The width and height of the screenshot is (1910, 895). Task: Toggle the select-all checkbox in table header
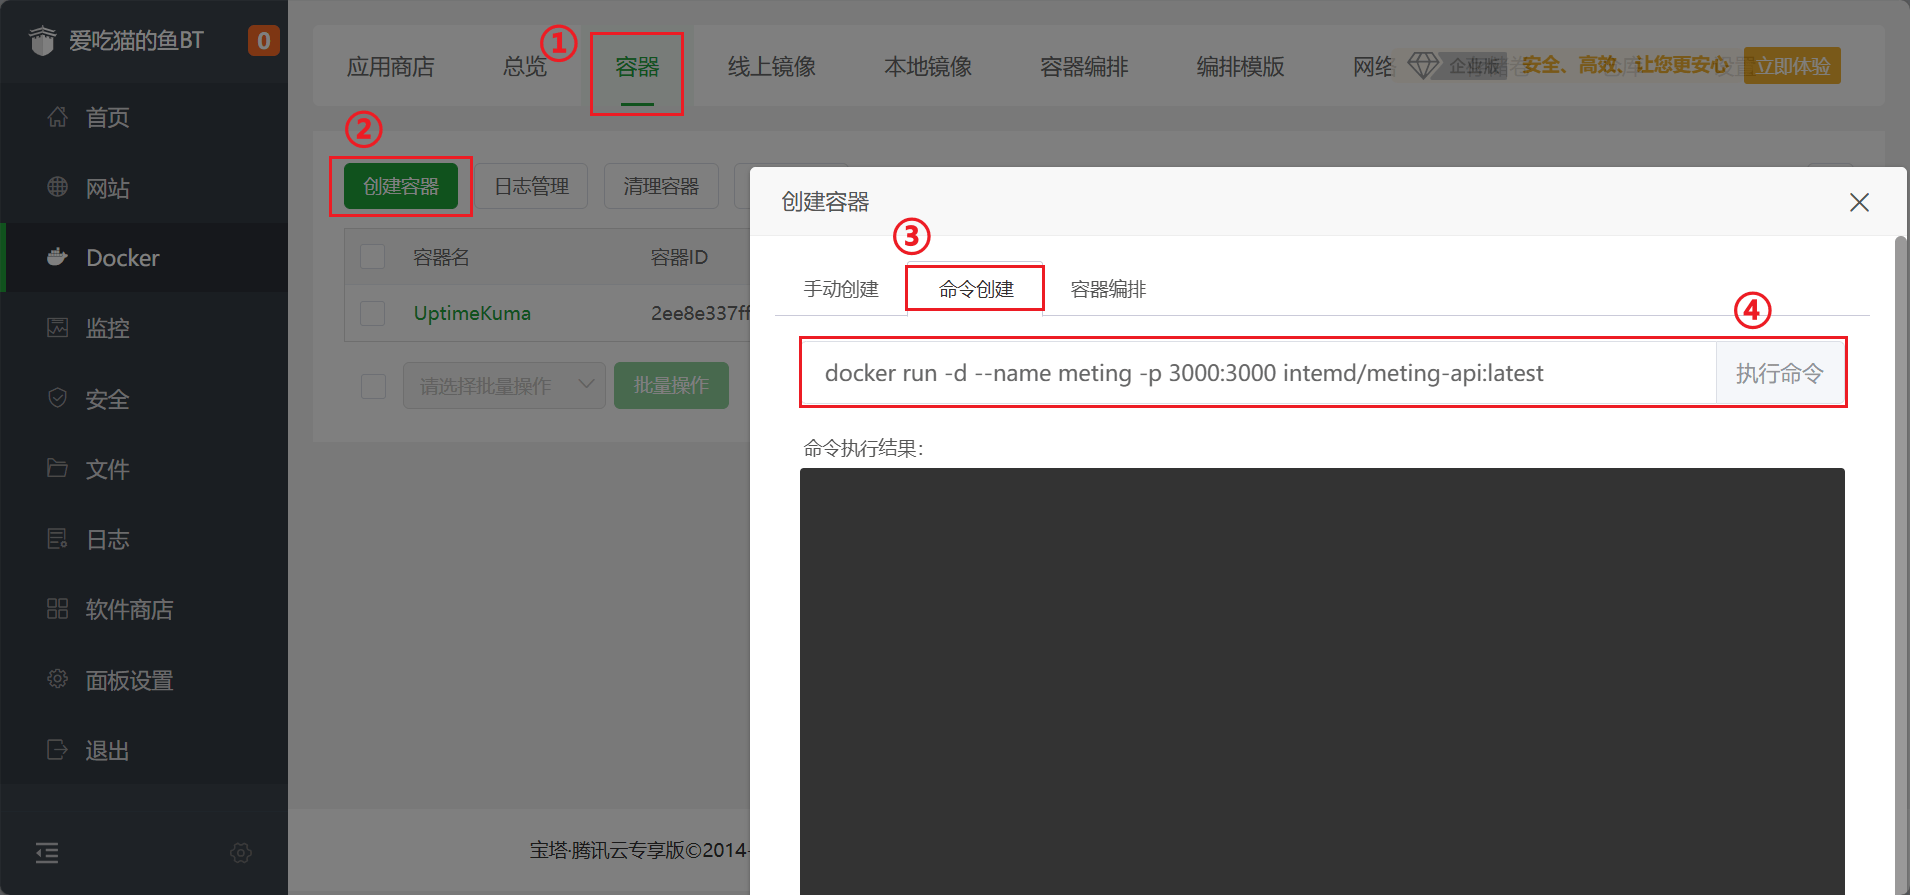pyautogui.click(x=373, y=257)
